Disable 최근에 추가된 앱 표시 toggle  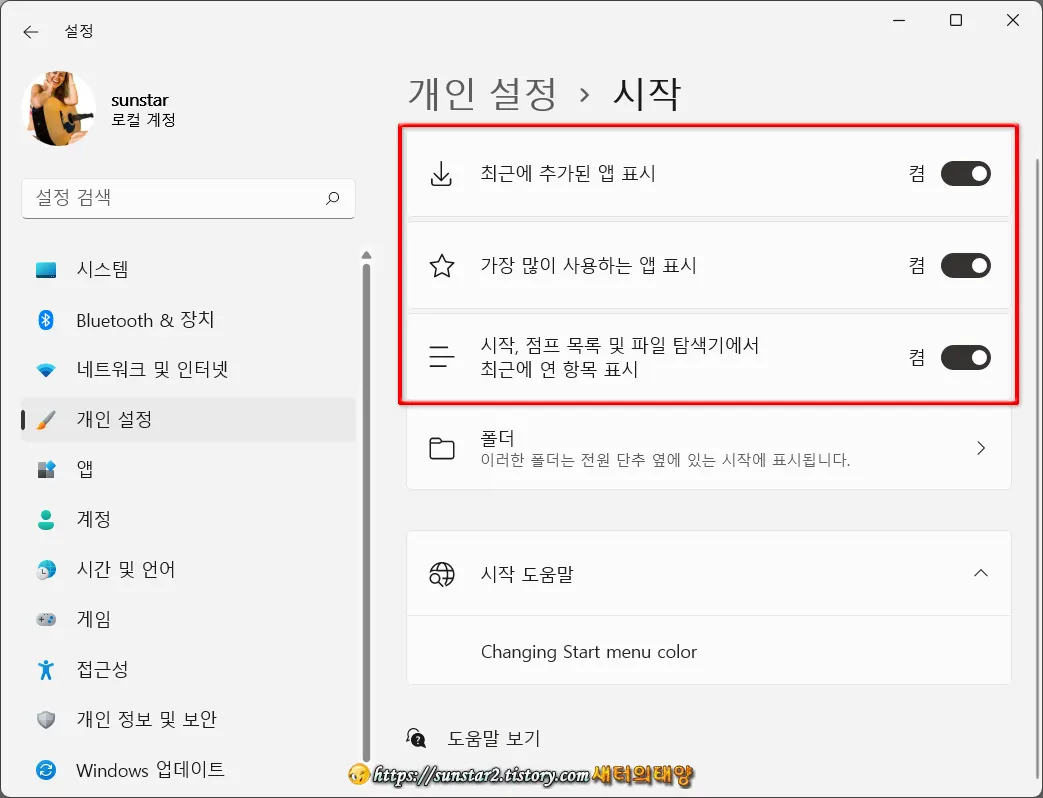pos(964,173)
